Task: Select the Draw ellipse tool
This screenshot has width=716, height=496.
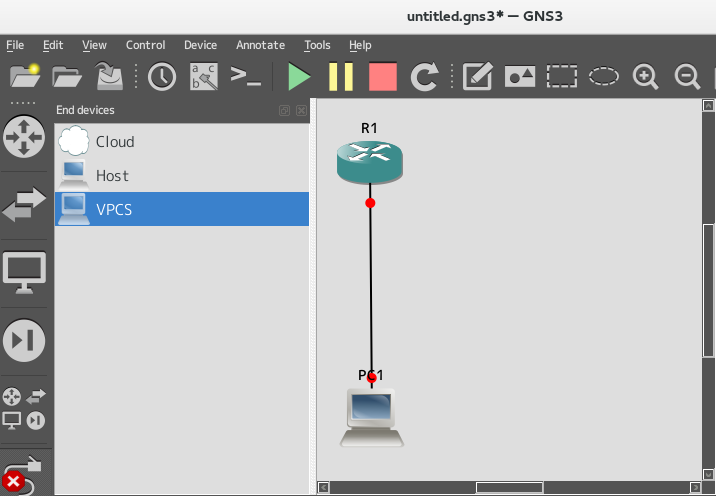Action: pos(604,76)
